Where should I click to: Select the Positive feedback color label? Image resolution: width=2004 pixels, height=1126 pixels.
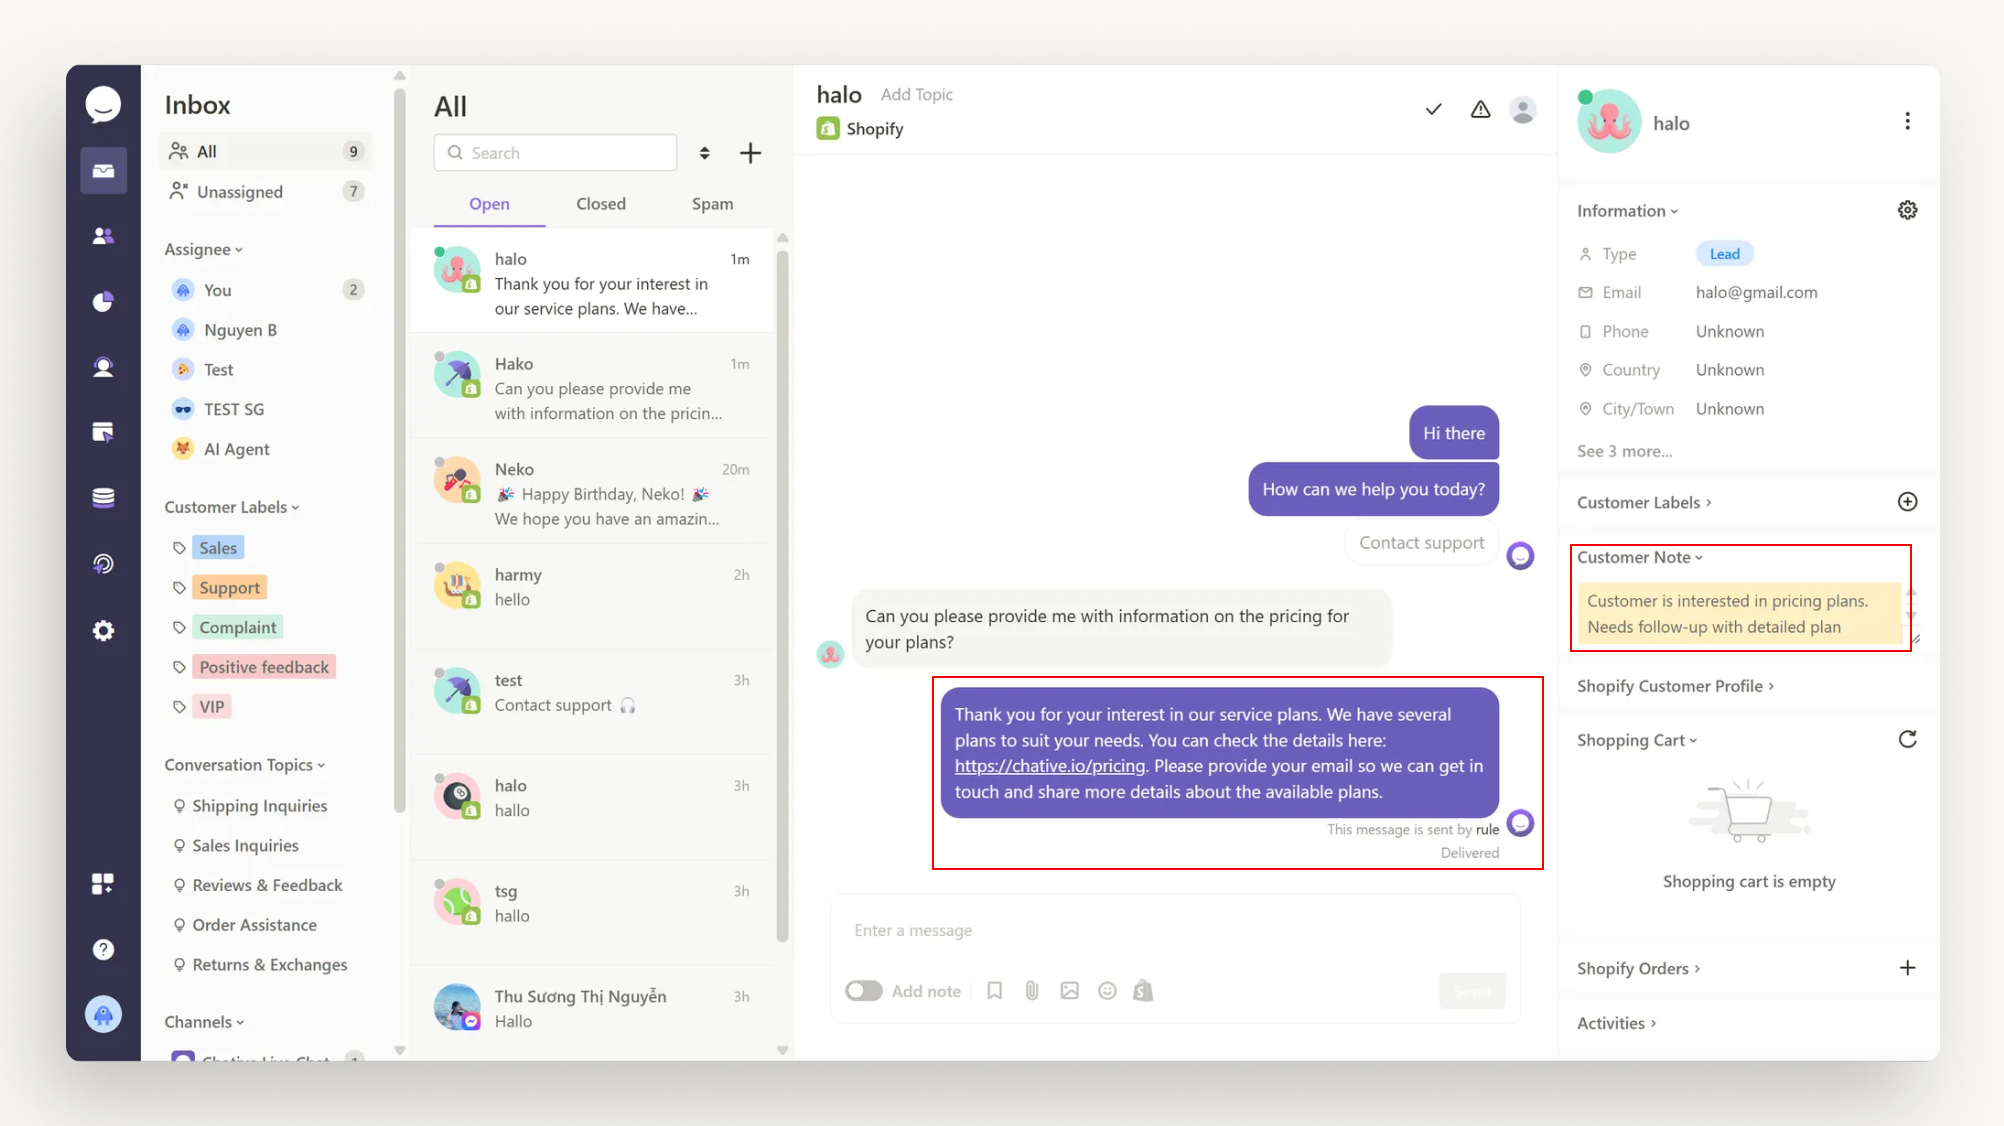coord(264,667)
